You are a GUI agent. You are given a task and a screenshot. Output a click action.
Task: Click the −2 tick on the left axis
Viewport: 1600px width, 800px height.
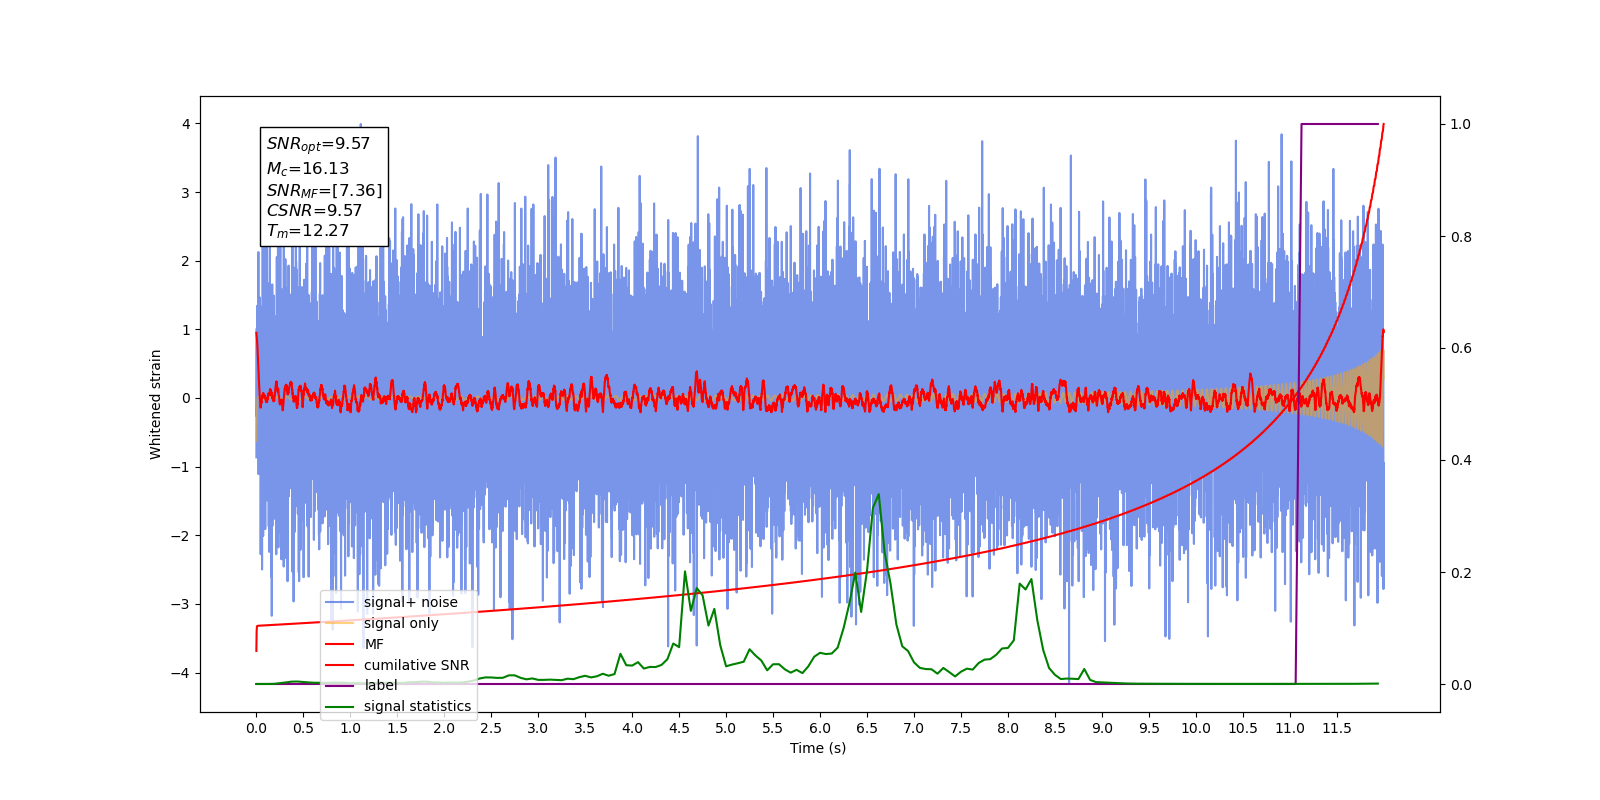tap(181, 536)
